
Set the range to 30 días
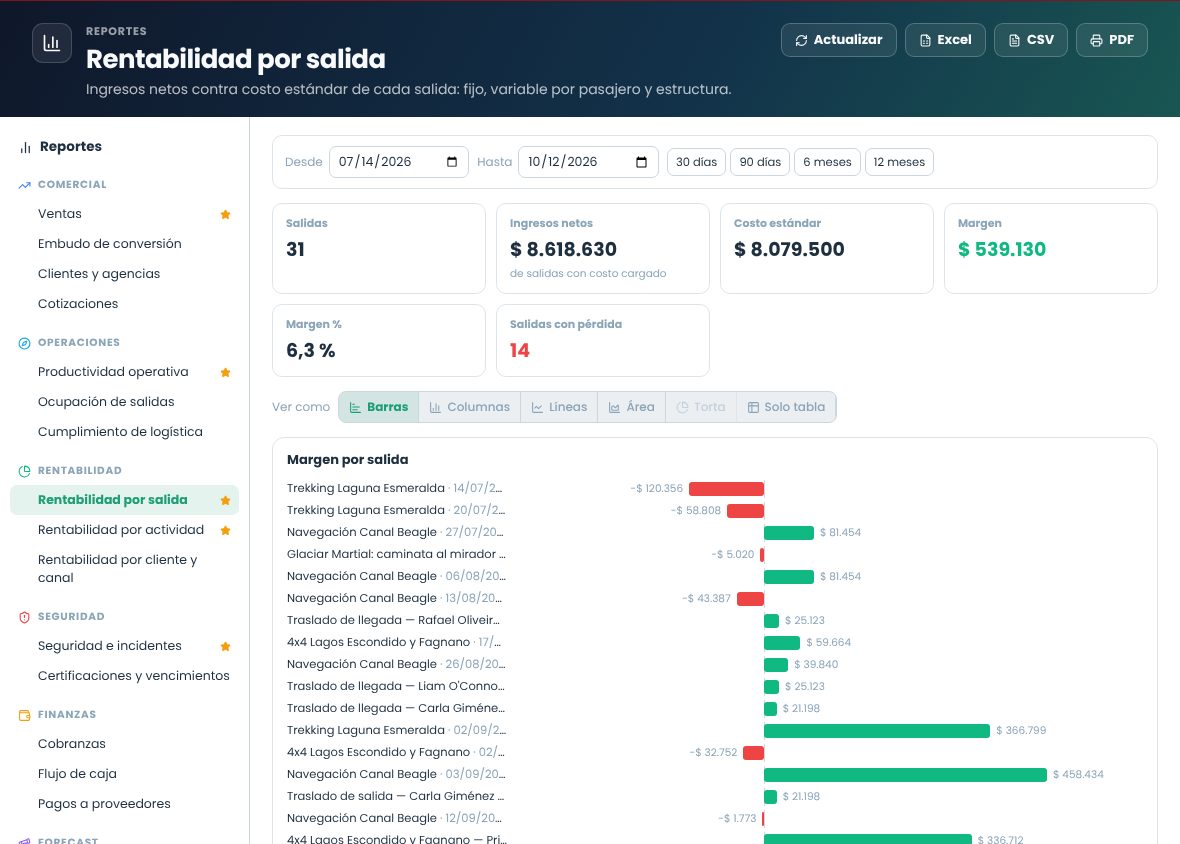(x=696, y=162)
